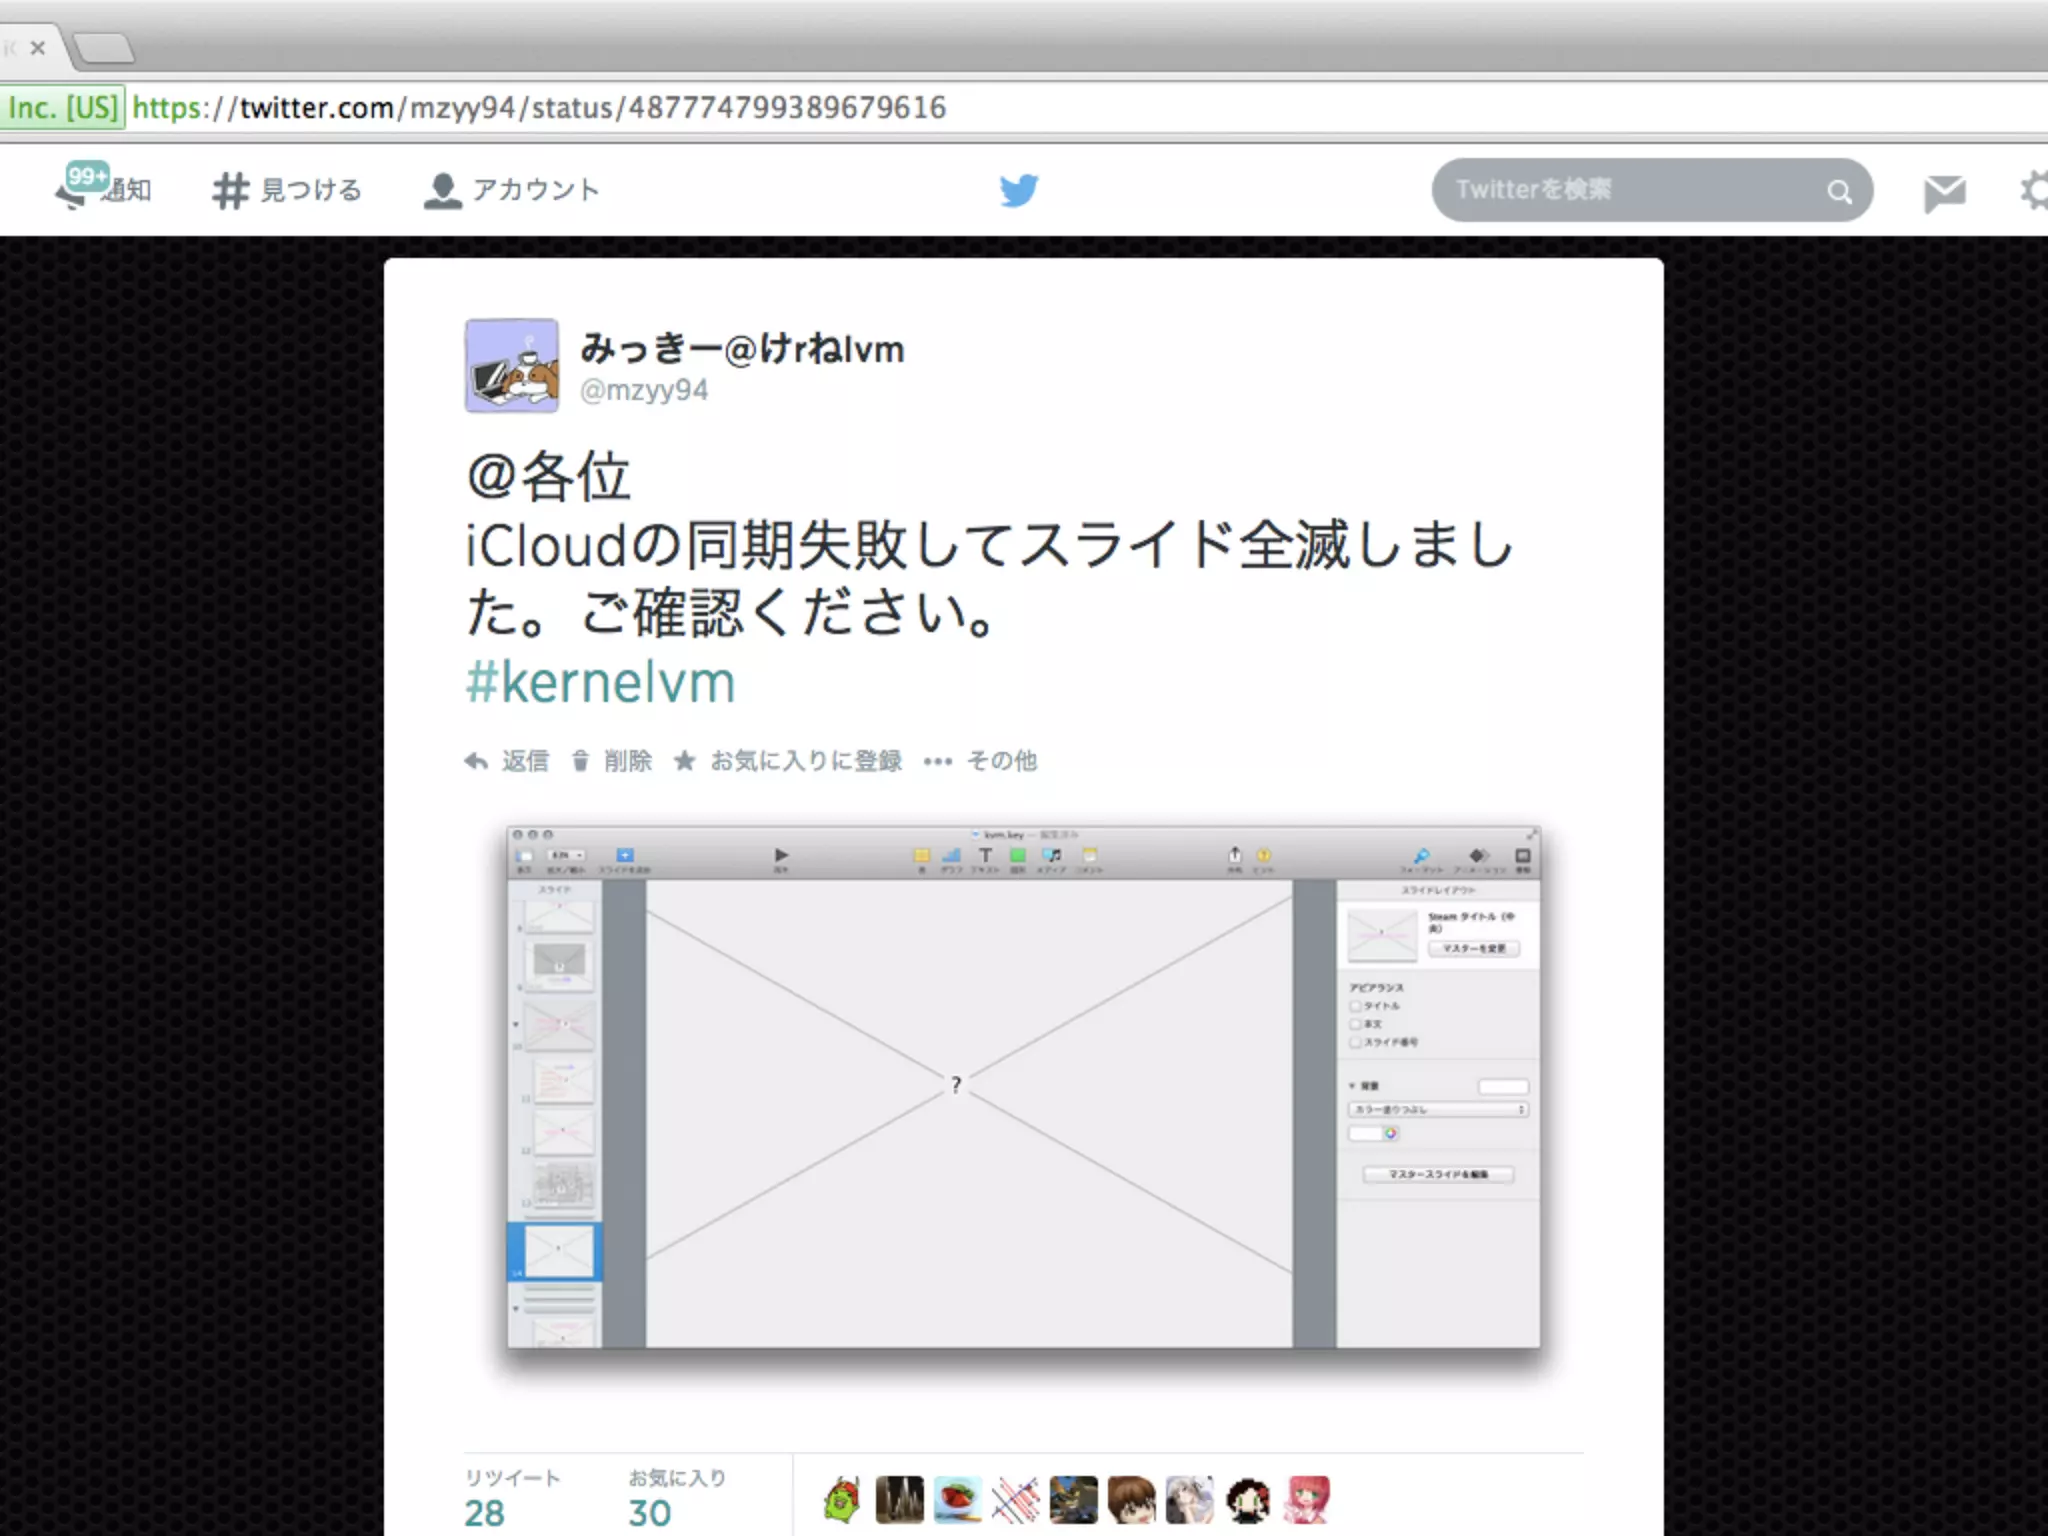Image resolution: width=2048 pixels, height=1536 pixels.
Task: Click the trash delete icon
Action: (x=580, y=761)
